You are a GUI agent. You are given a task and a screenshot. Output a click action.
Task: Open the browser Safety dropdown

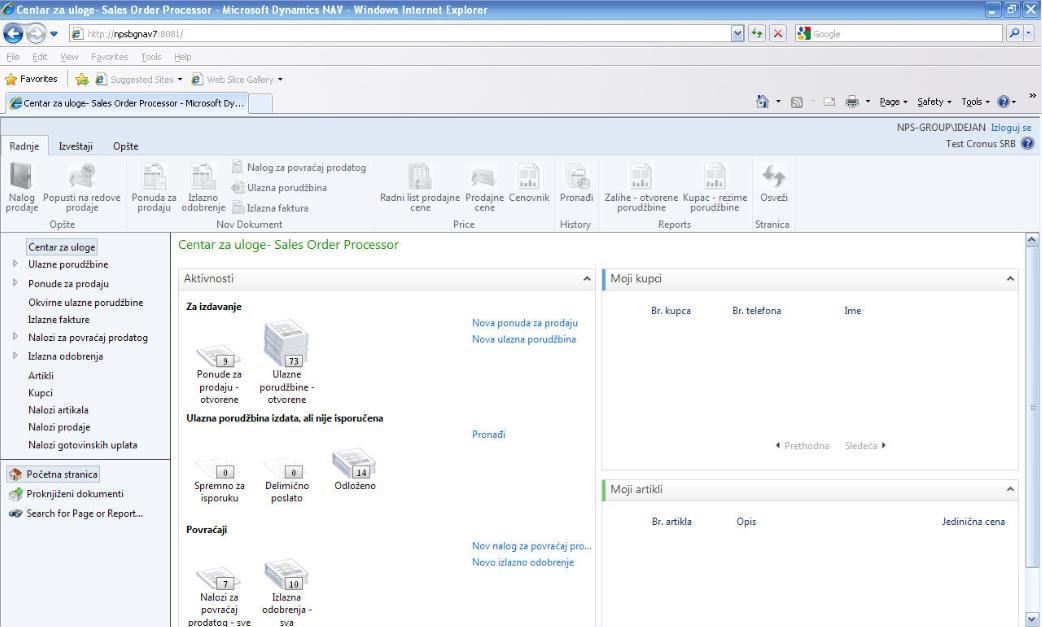tap(934, 102)
